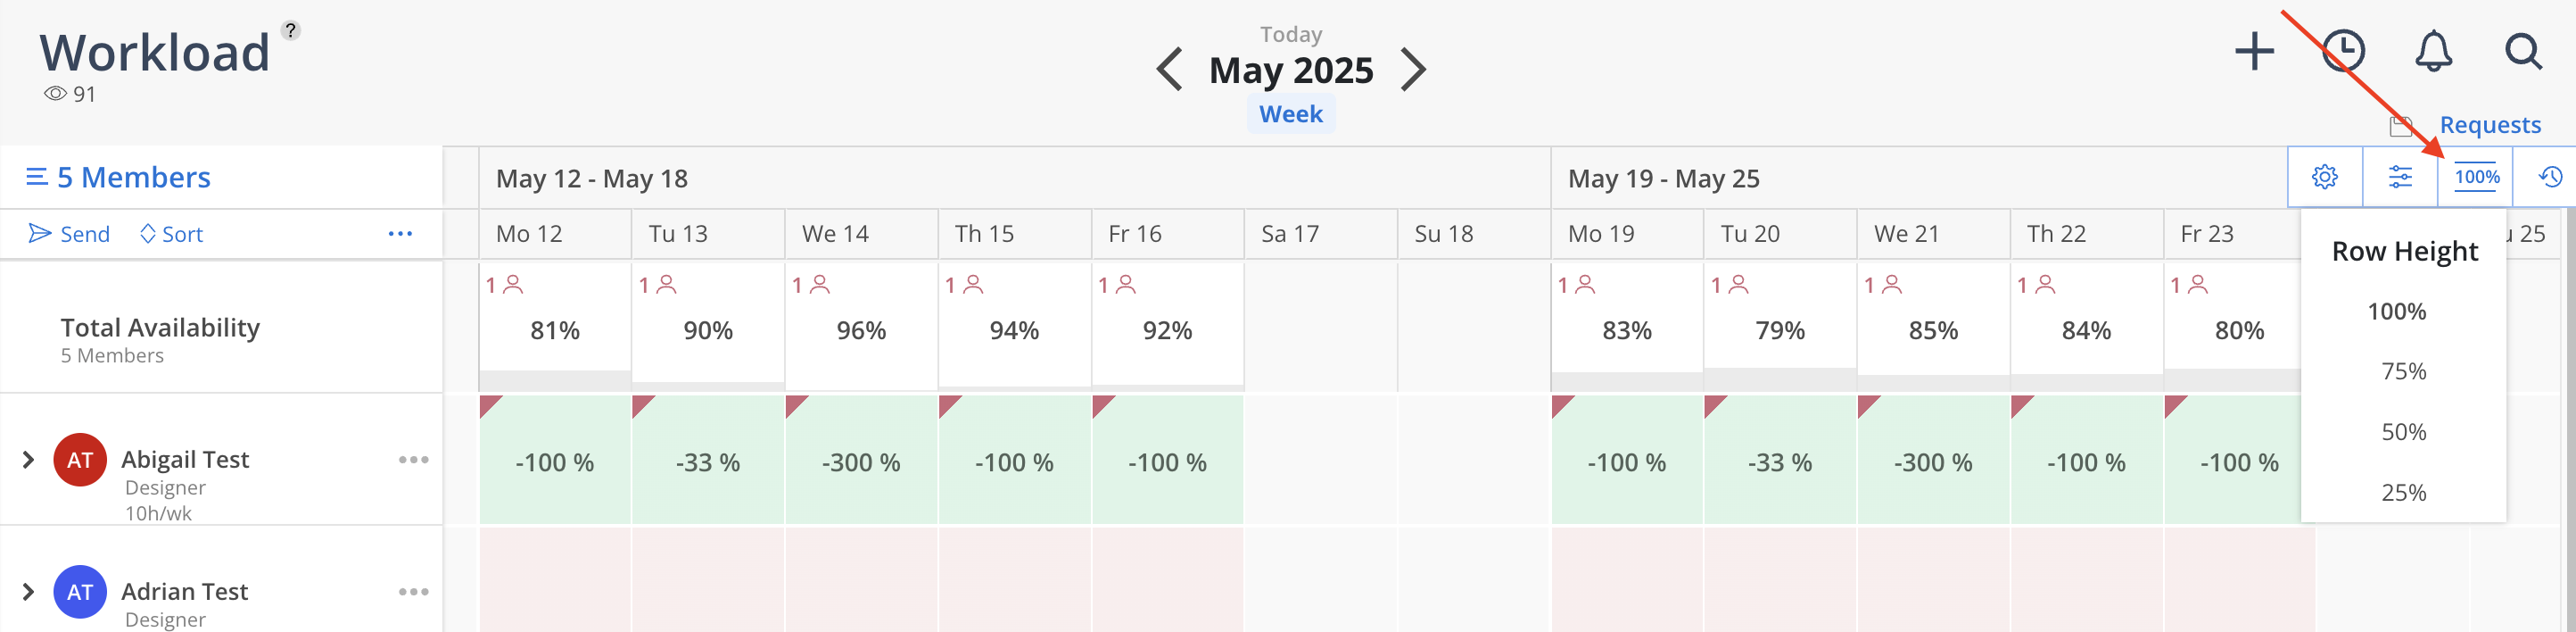The width and height of the screenshot is (2576, 632).
Task: Click the Workload help question mark
Action: 290,30
